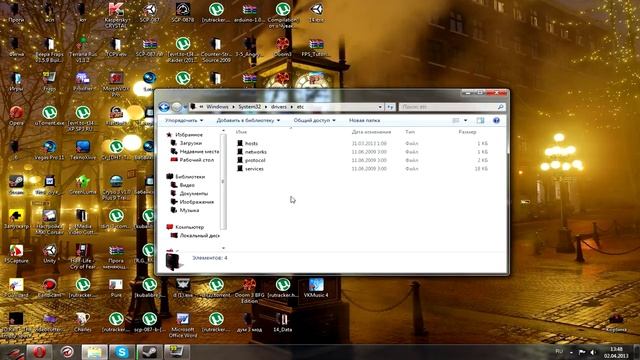Select the Fraps desktop shortcut

49,82
